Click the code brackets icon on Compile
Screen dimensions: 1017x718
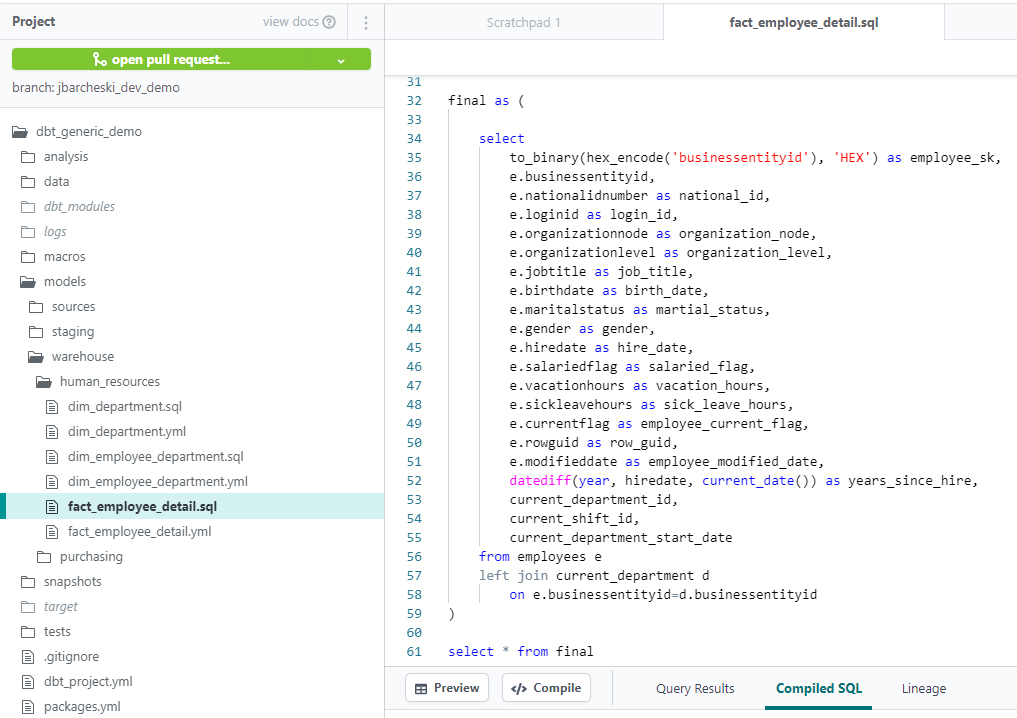tap(519, 689)
